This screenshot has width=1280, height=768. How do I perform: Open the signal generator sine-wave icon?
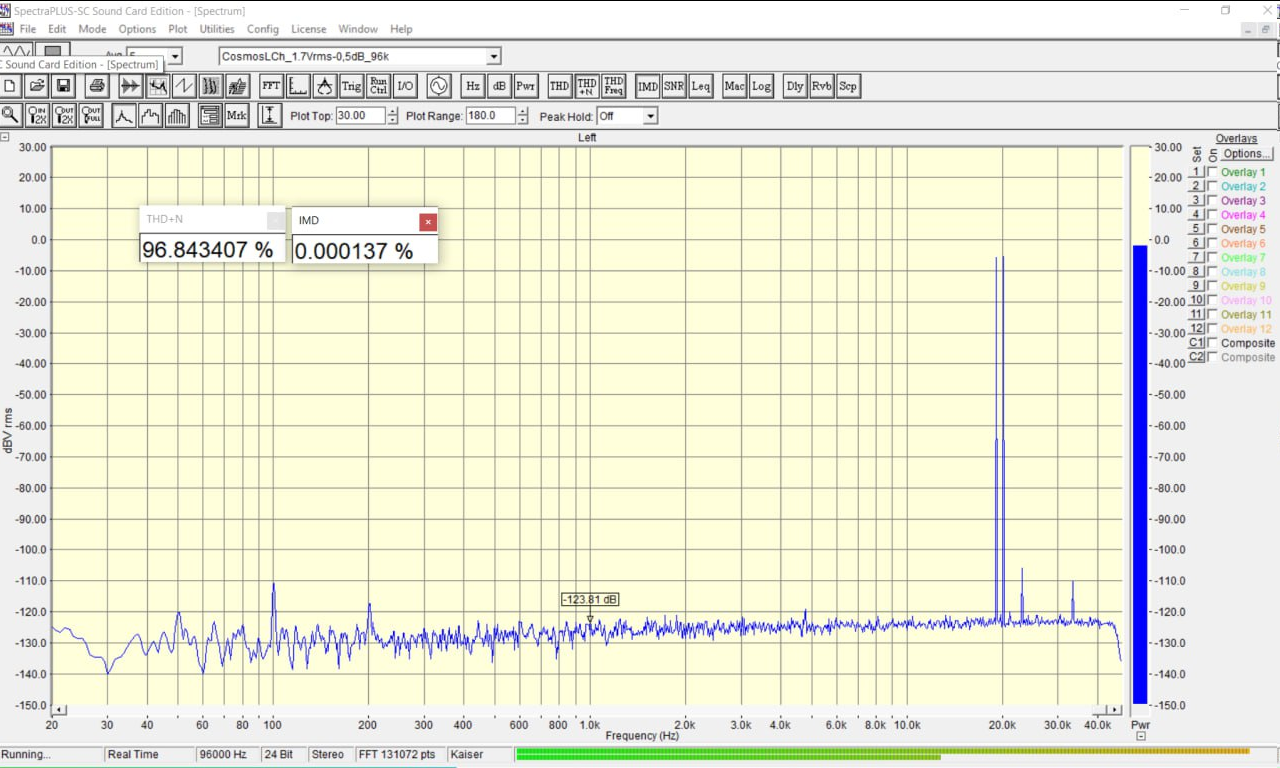tap(438, 86)
